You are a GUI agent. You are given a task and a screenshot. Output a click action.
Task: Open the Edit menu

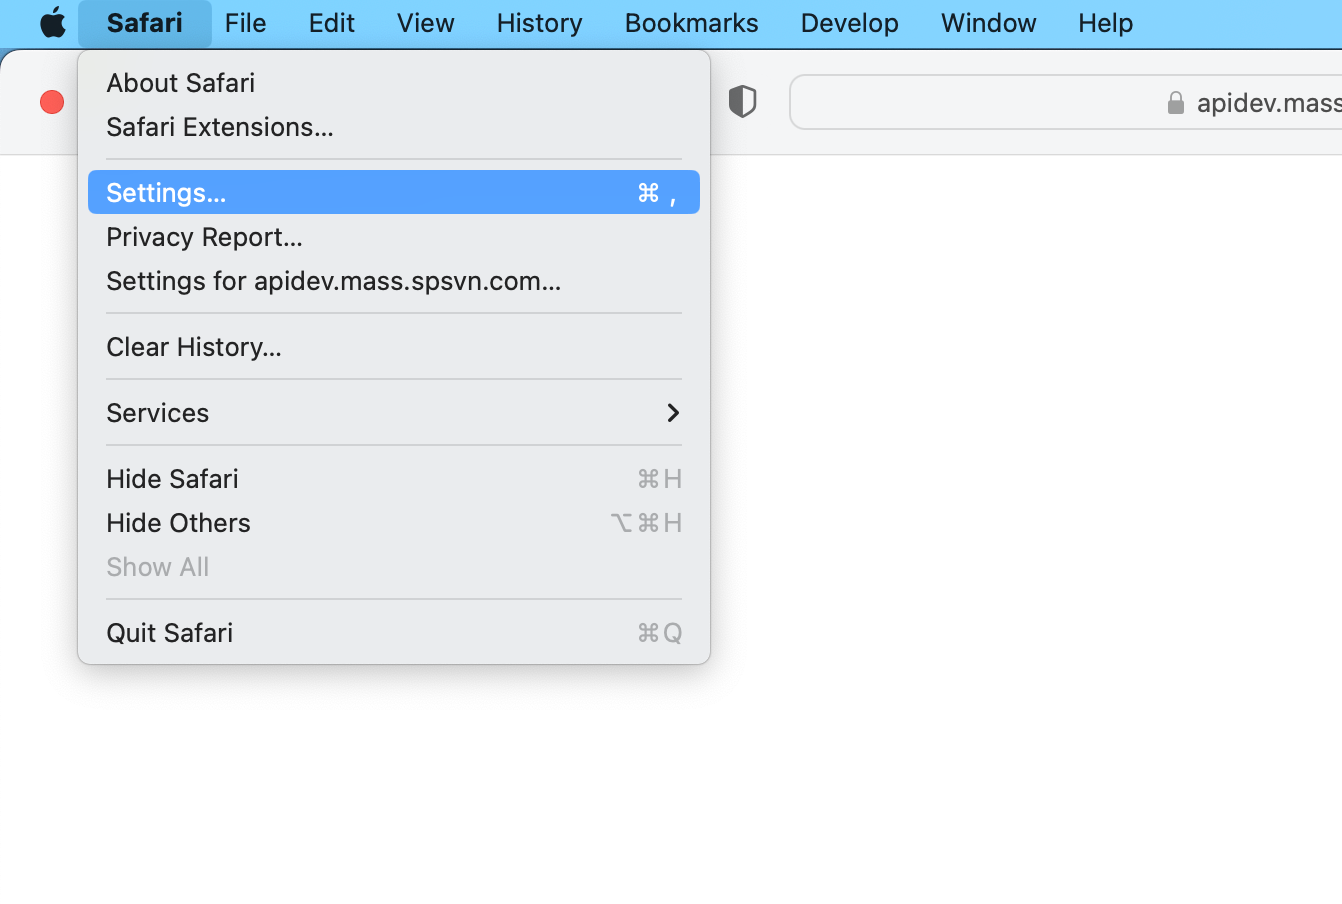click(x=331, y=23)
